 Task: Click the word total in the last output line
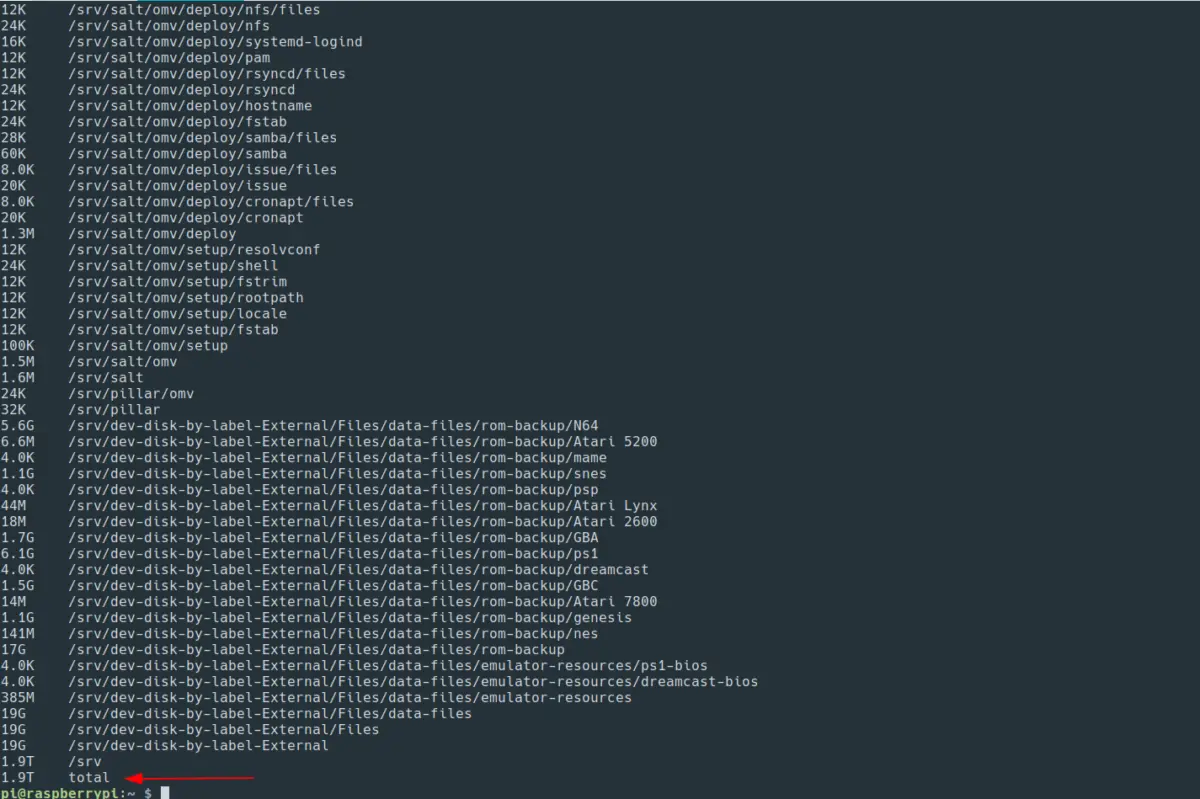(x=89, y=777)
